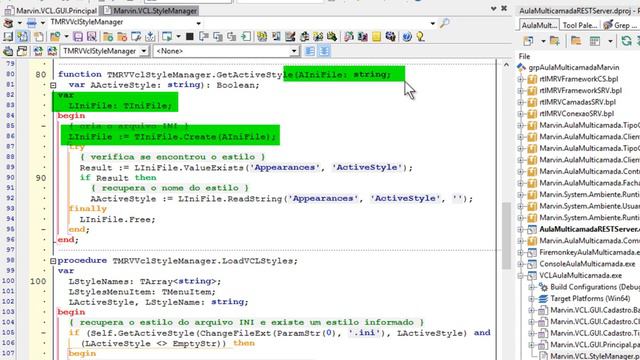Viewport: 640px width, 360px height.
Task: Click the copy pages toolbar icon
Action: coord(38,37)
